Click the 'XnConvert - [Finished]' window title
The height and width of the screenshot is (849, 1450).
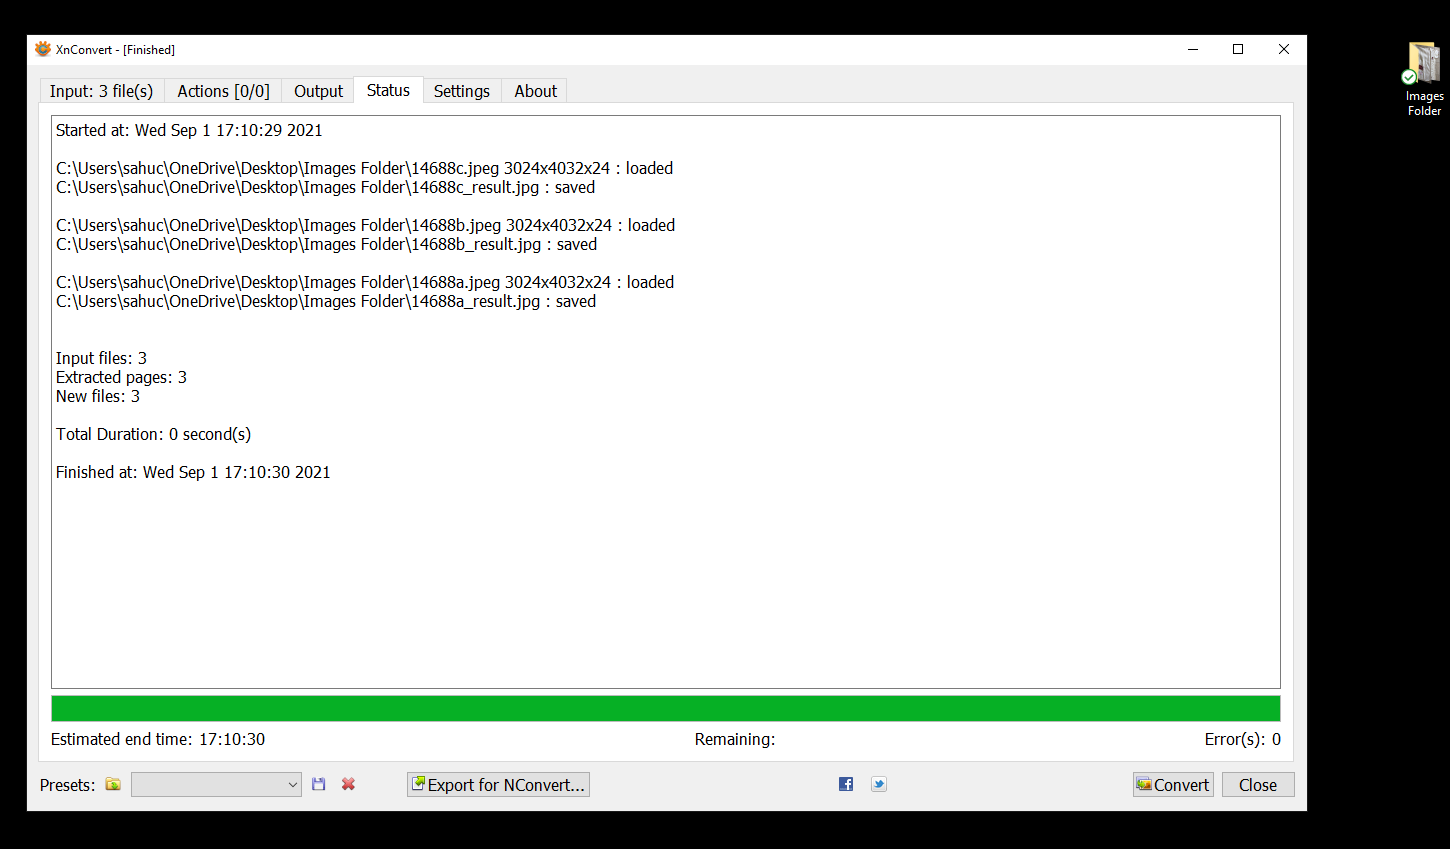115,49
